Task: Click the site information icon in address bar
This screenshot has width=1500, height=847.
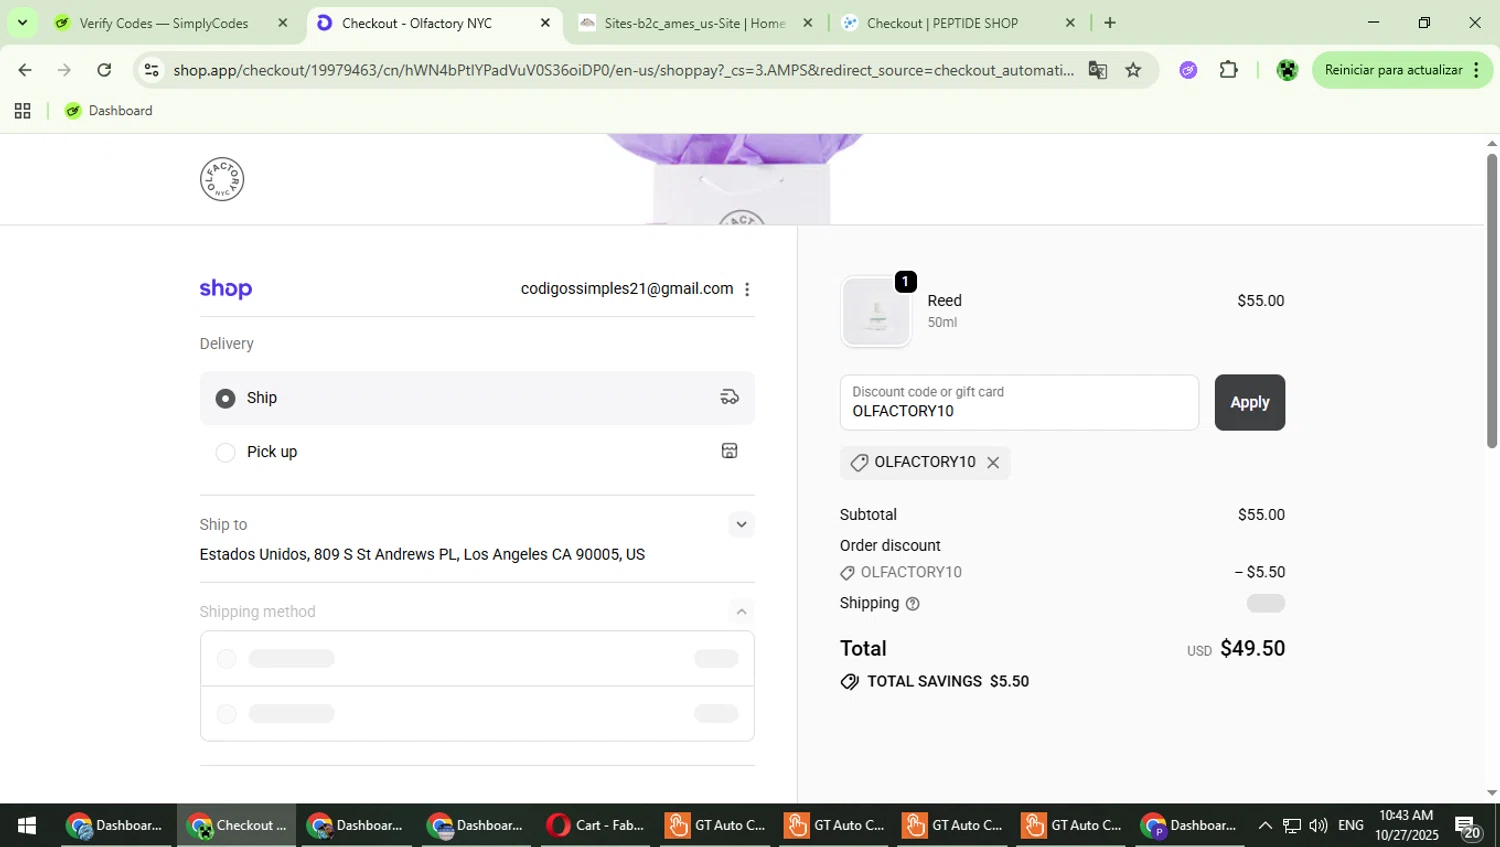Action: (x=151, y=70)
